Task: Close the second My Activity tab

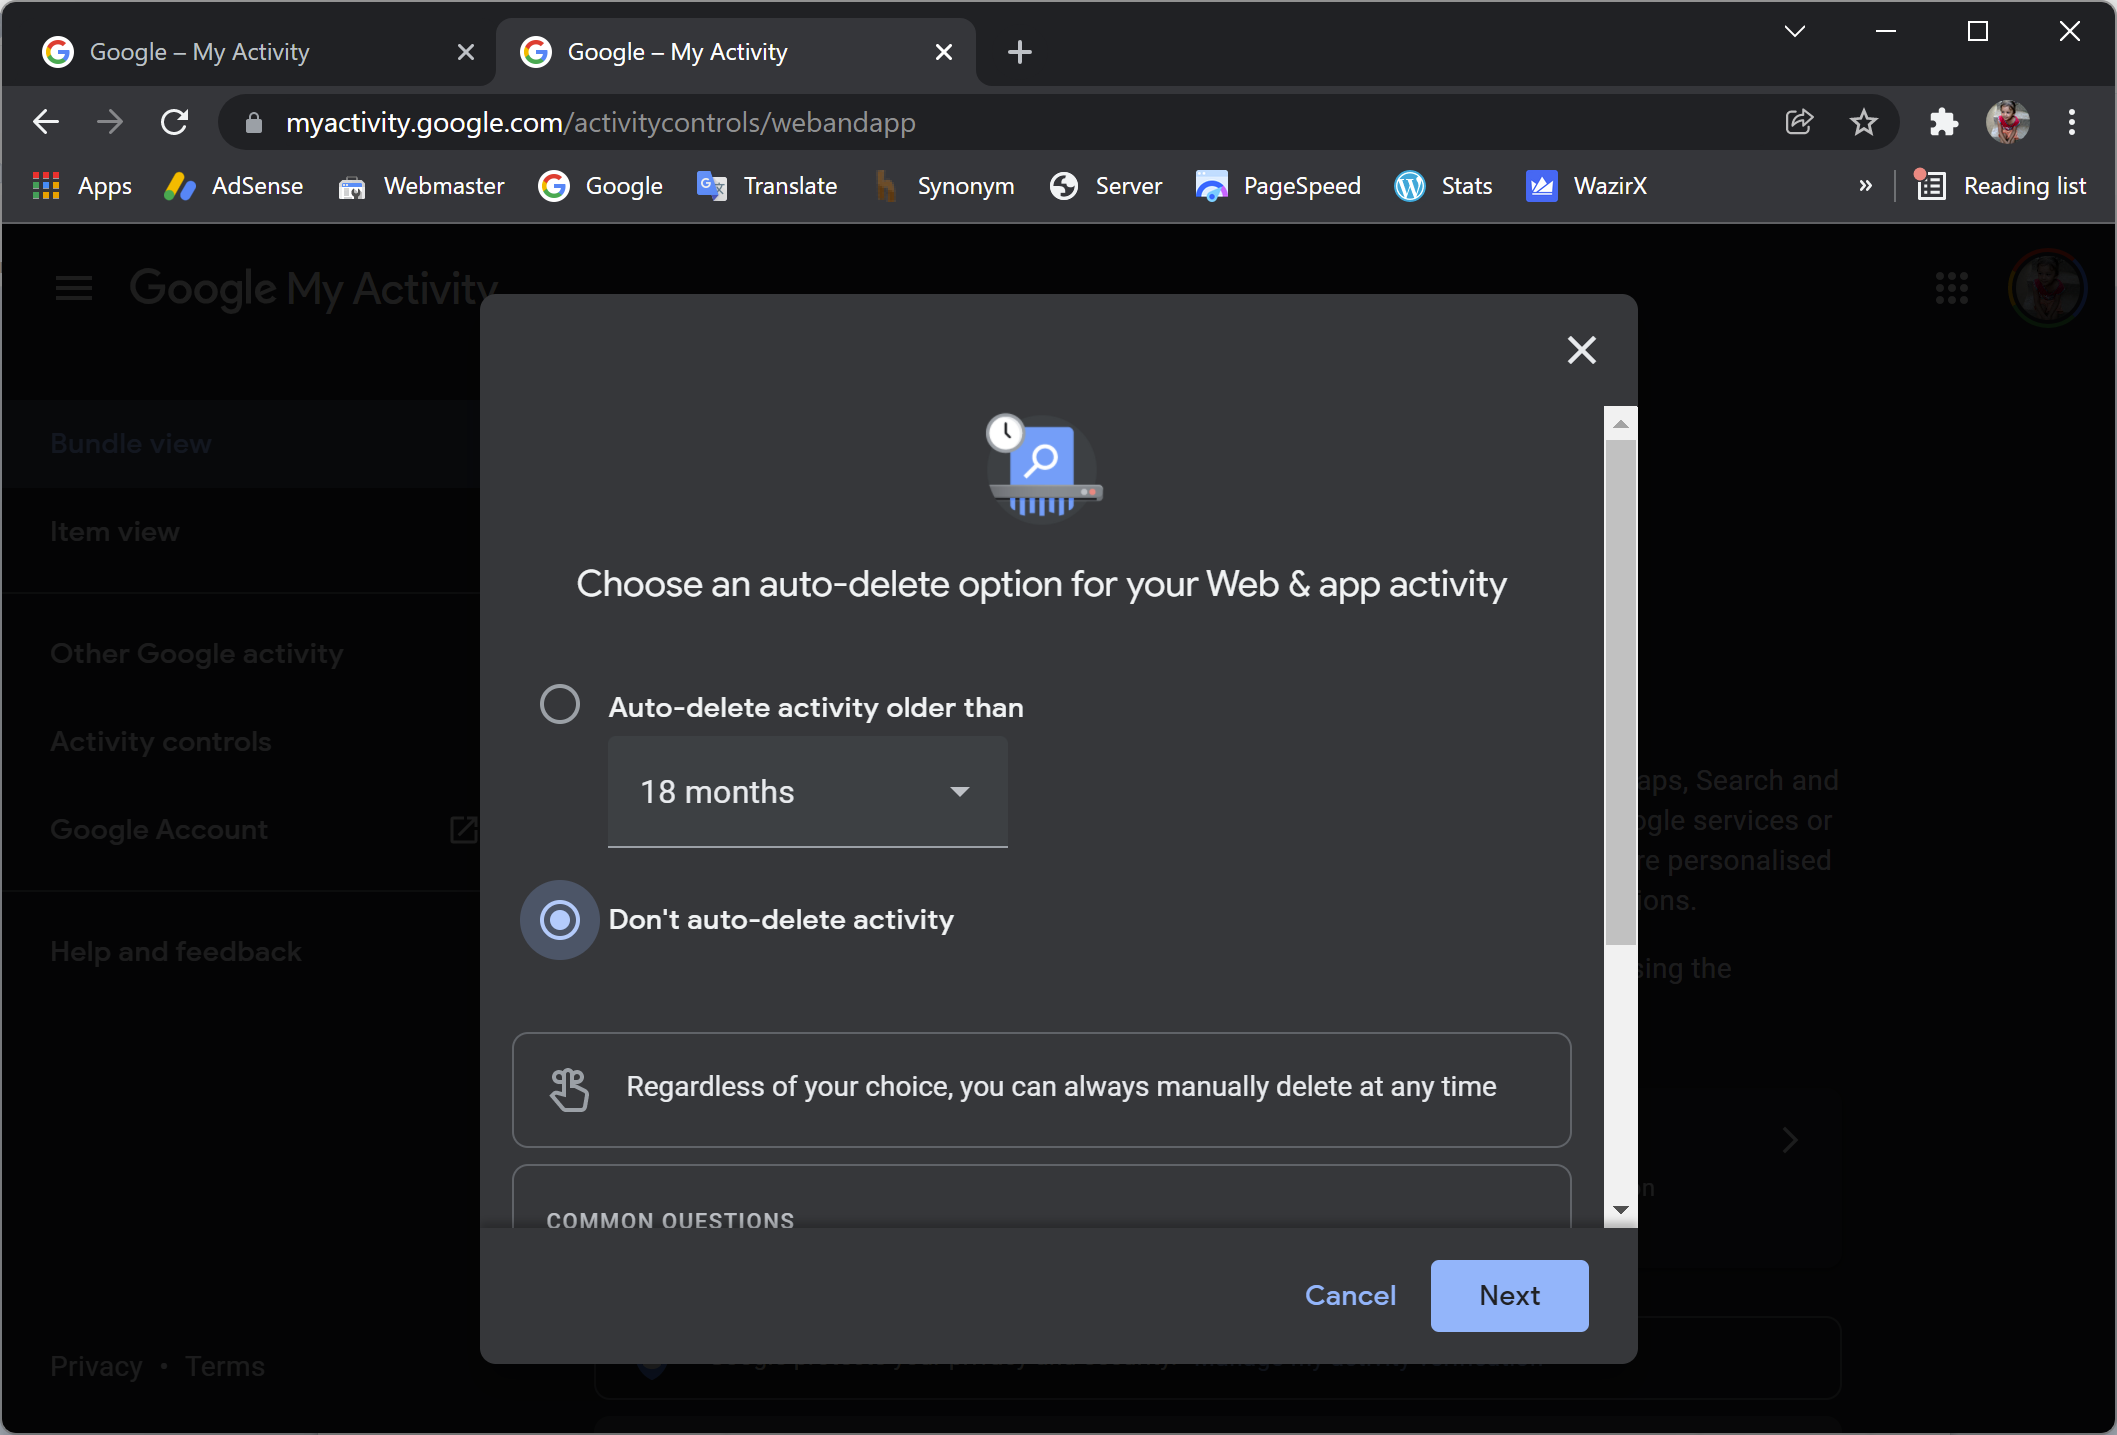Action: pos(944,52)
